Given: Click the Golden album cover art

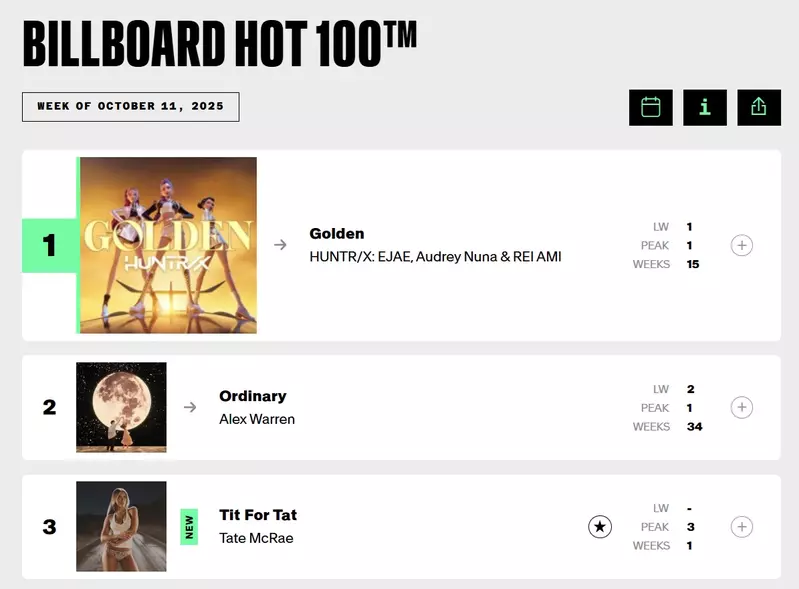Looking at the screenshot, I should [168, 245].
